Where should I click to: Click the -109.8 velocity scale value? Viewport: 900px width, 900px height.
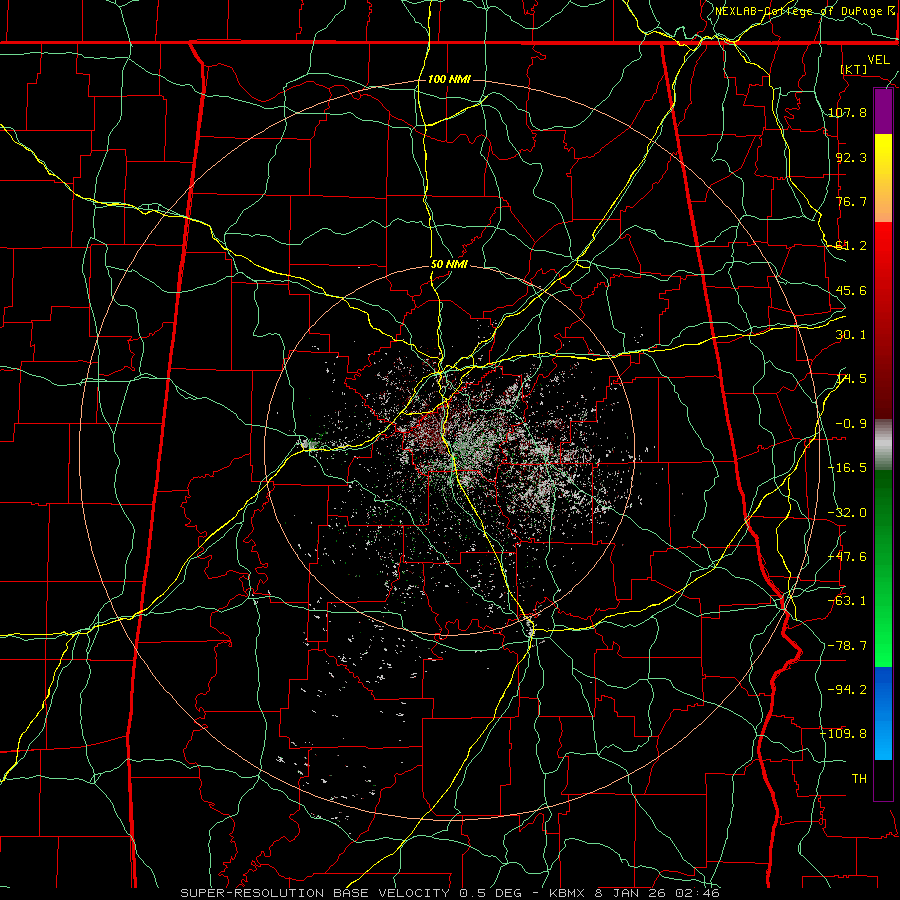click(x=844, y=734)
